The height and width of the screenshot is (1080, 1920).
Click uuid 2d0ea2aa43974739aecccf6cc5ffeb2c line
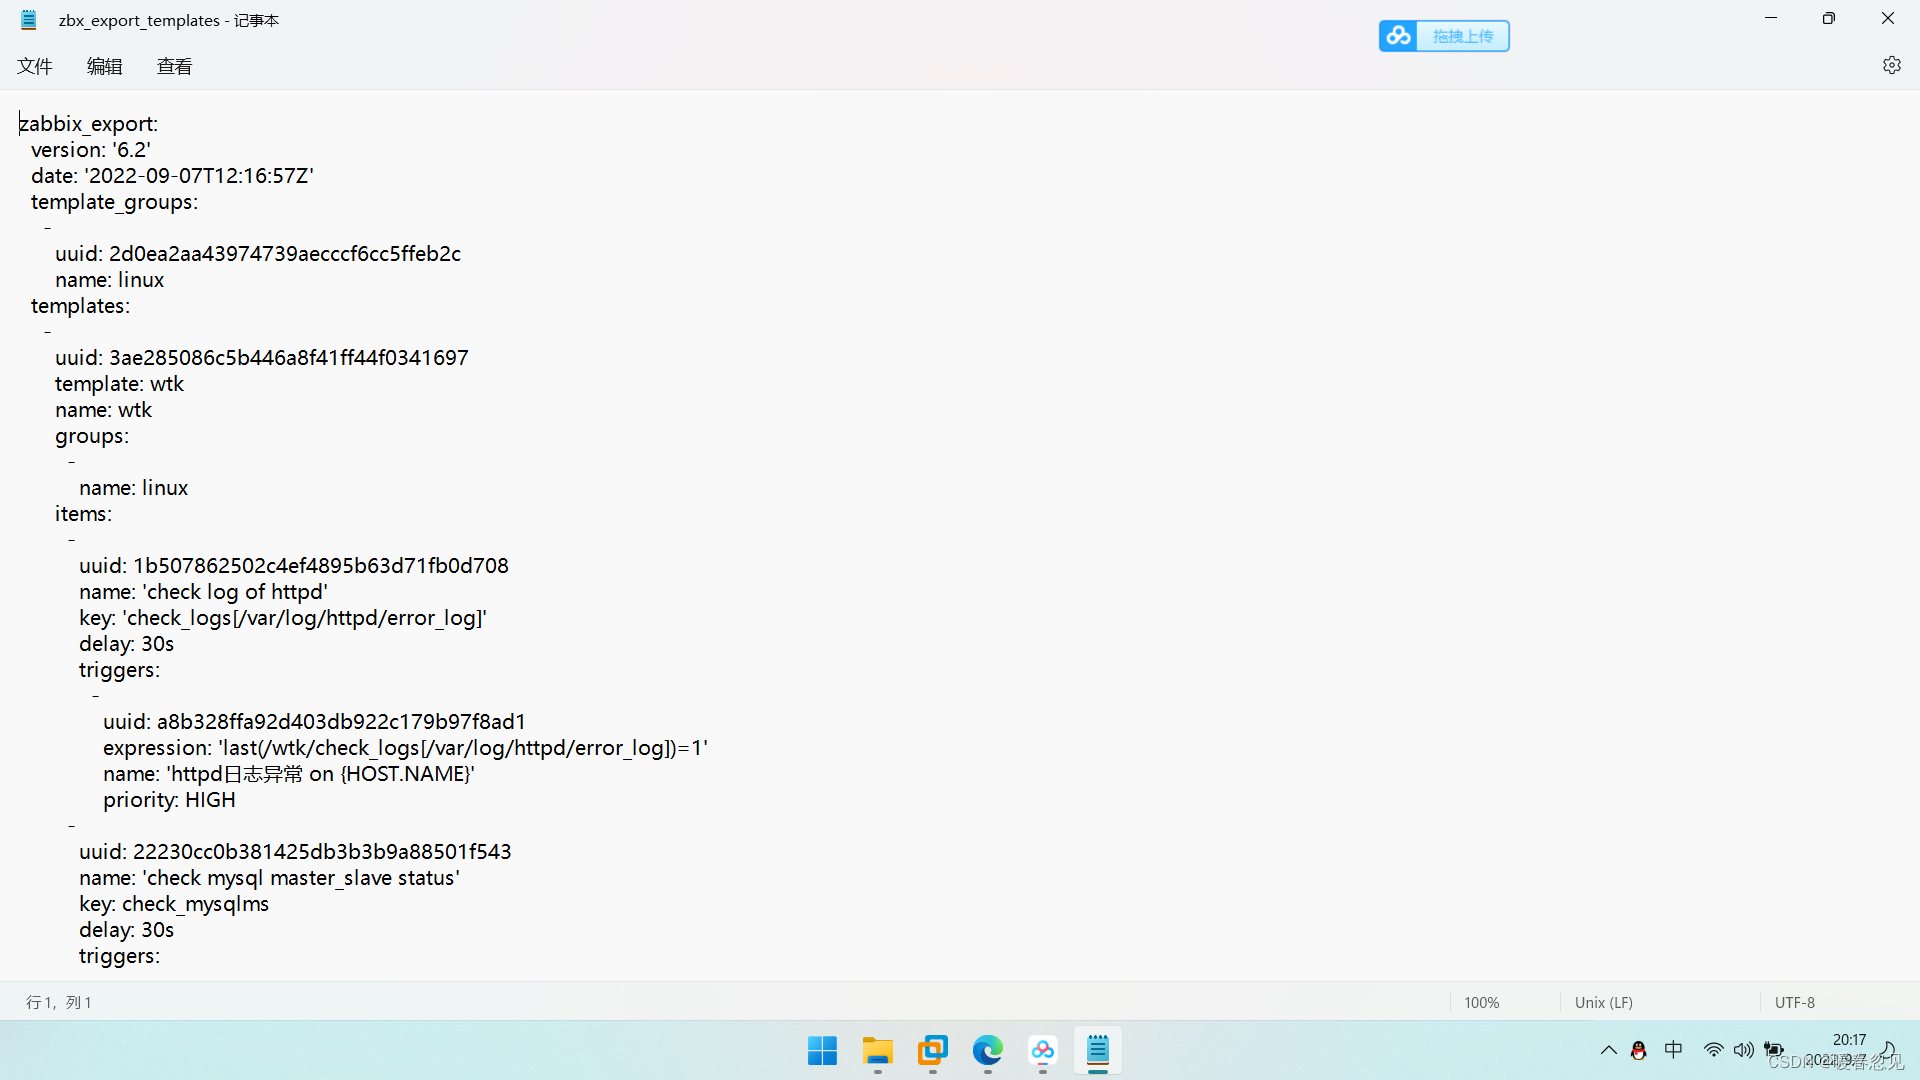[258, 254]
